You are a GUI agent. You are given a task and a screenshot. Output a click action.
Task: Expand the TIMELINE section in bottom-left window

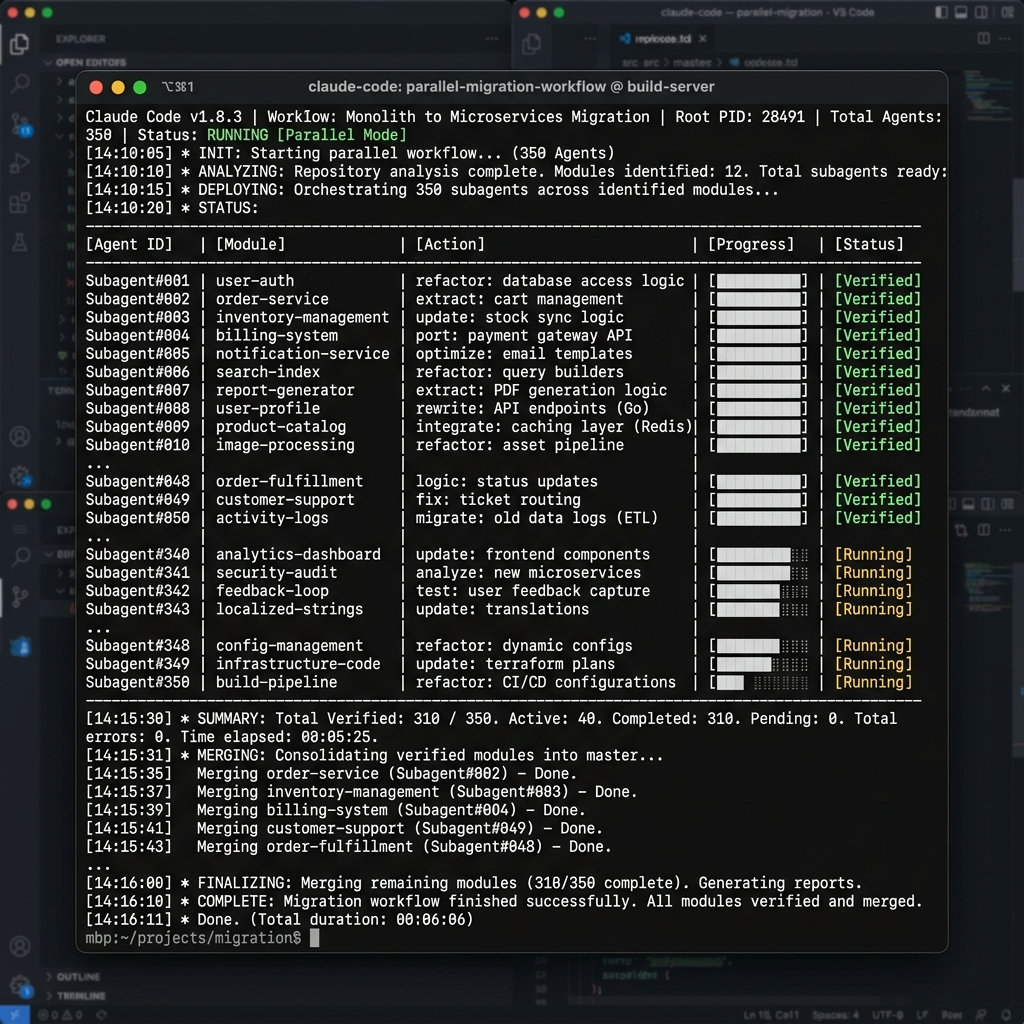tap(76, 996)
